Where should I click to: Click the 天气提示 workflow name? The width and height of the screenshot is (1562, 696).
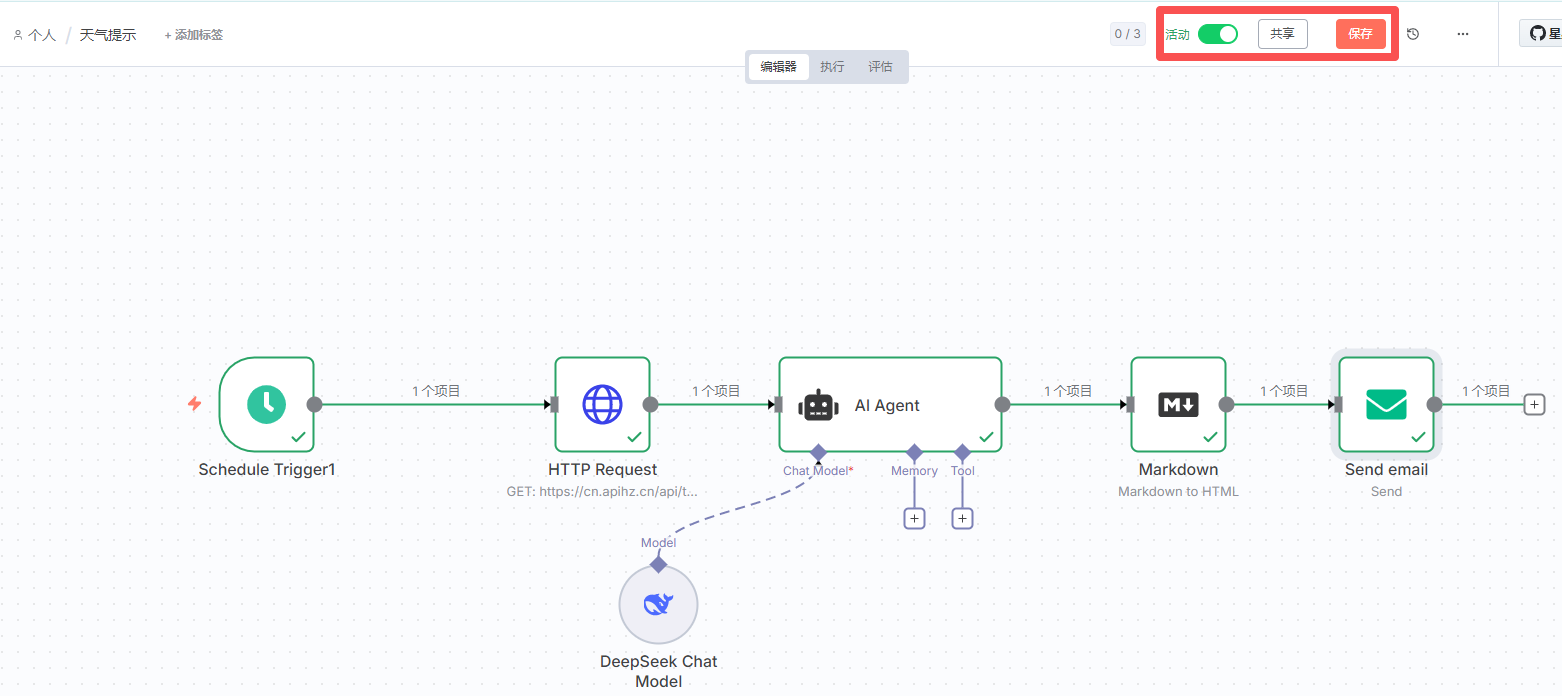coord(108,35)
